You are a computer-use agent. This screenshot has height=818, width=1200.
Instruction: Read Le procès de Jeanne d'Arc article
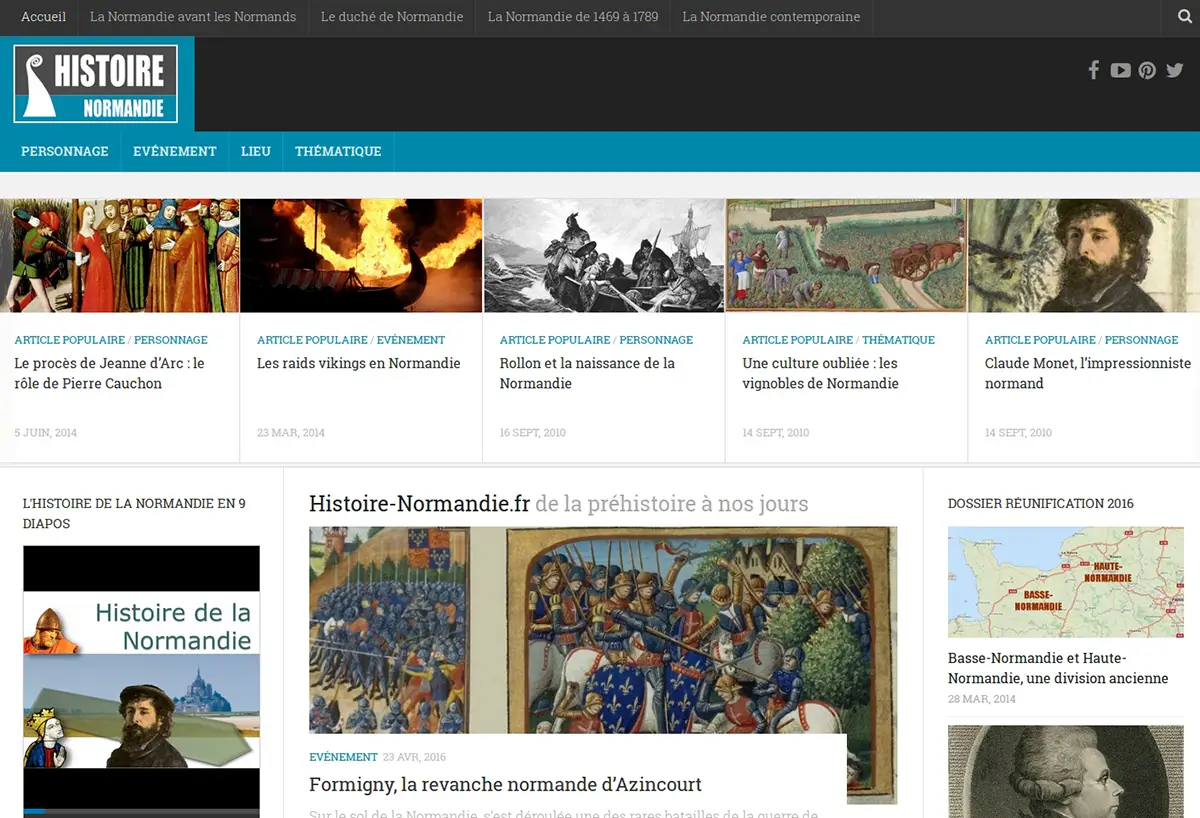click(109, 373)
